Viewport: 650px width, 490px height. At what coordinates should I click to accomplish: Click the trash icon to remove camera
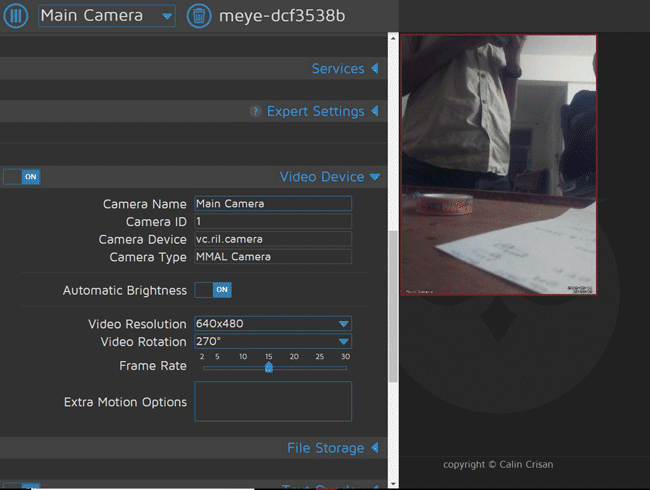click(199, 16)
